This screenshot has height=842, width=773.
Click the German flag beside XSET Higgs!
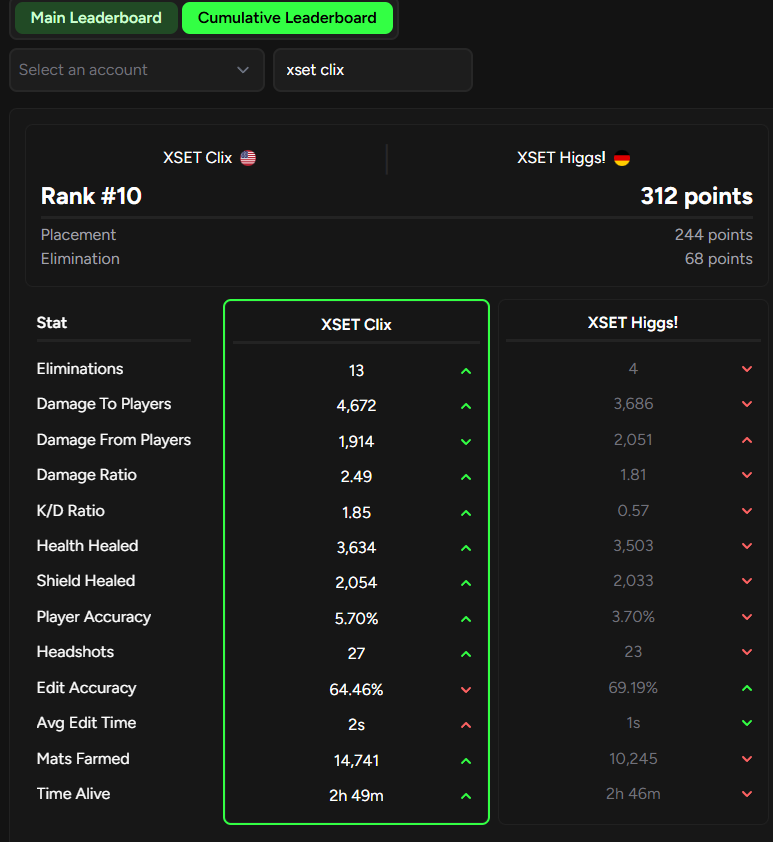pyautogui.click(x=622, y=158)
